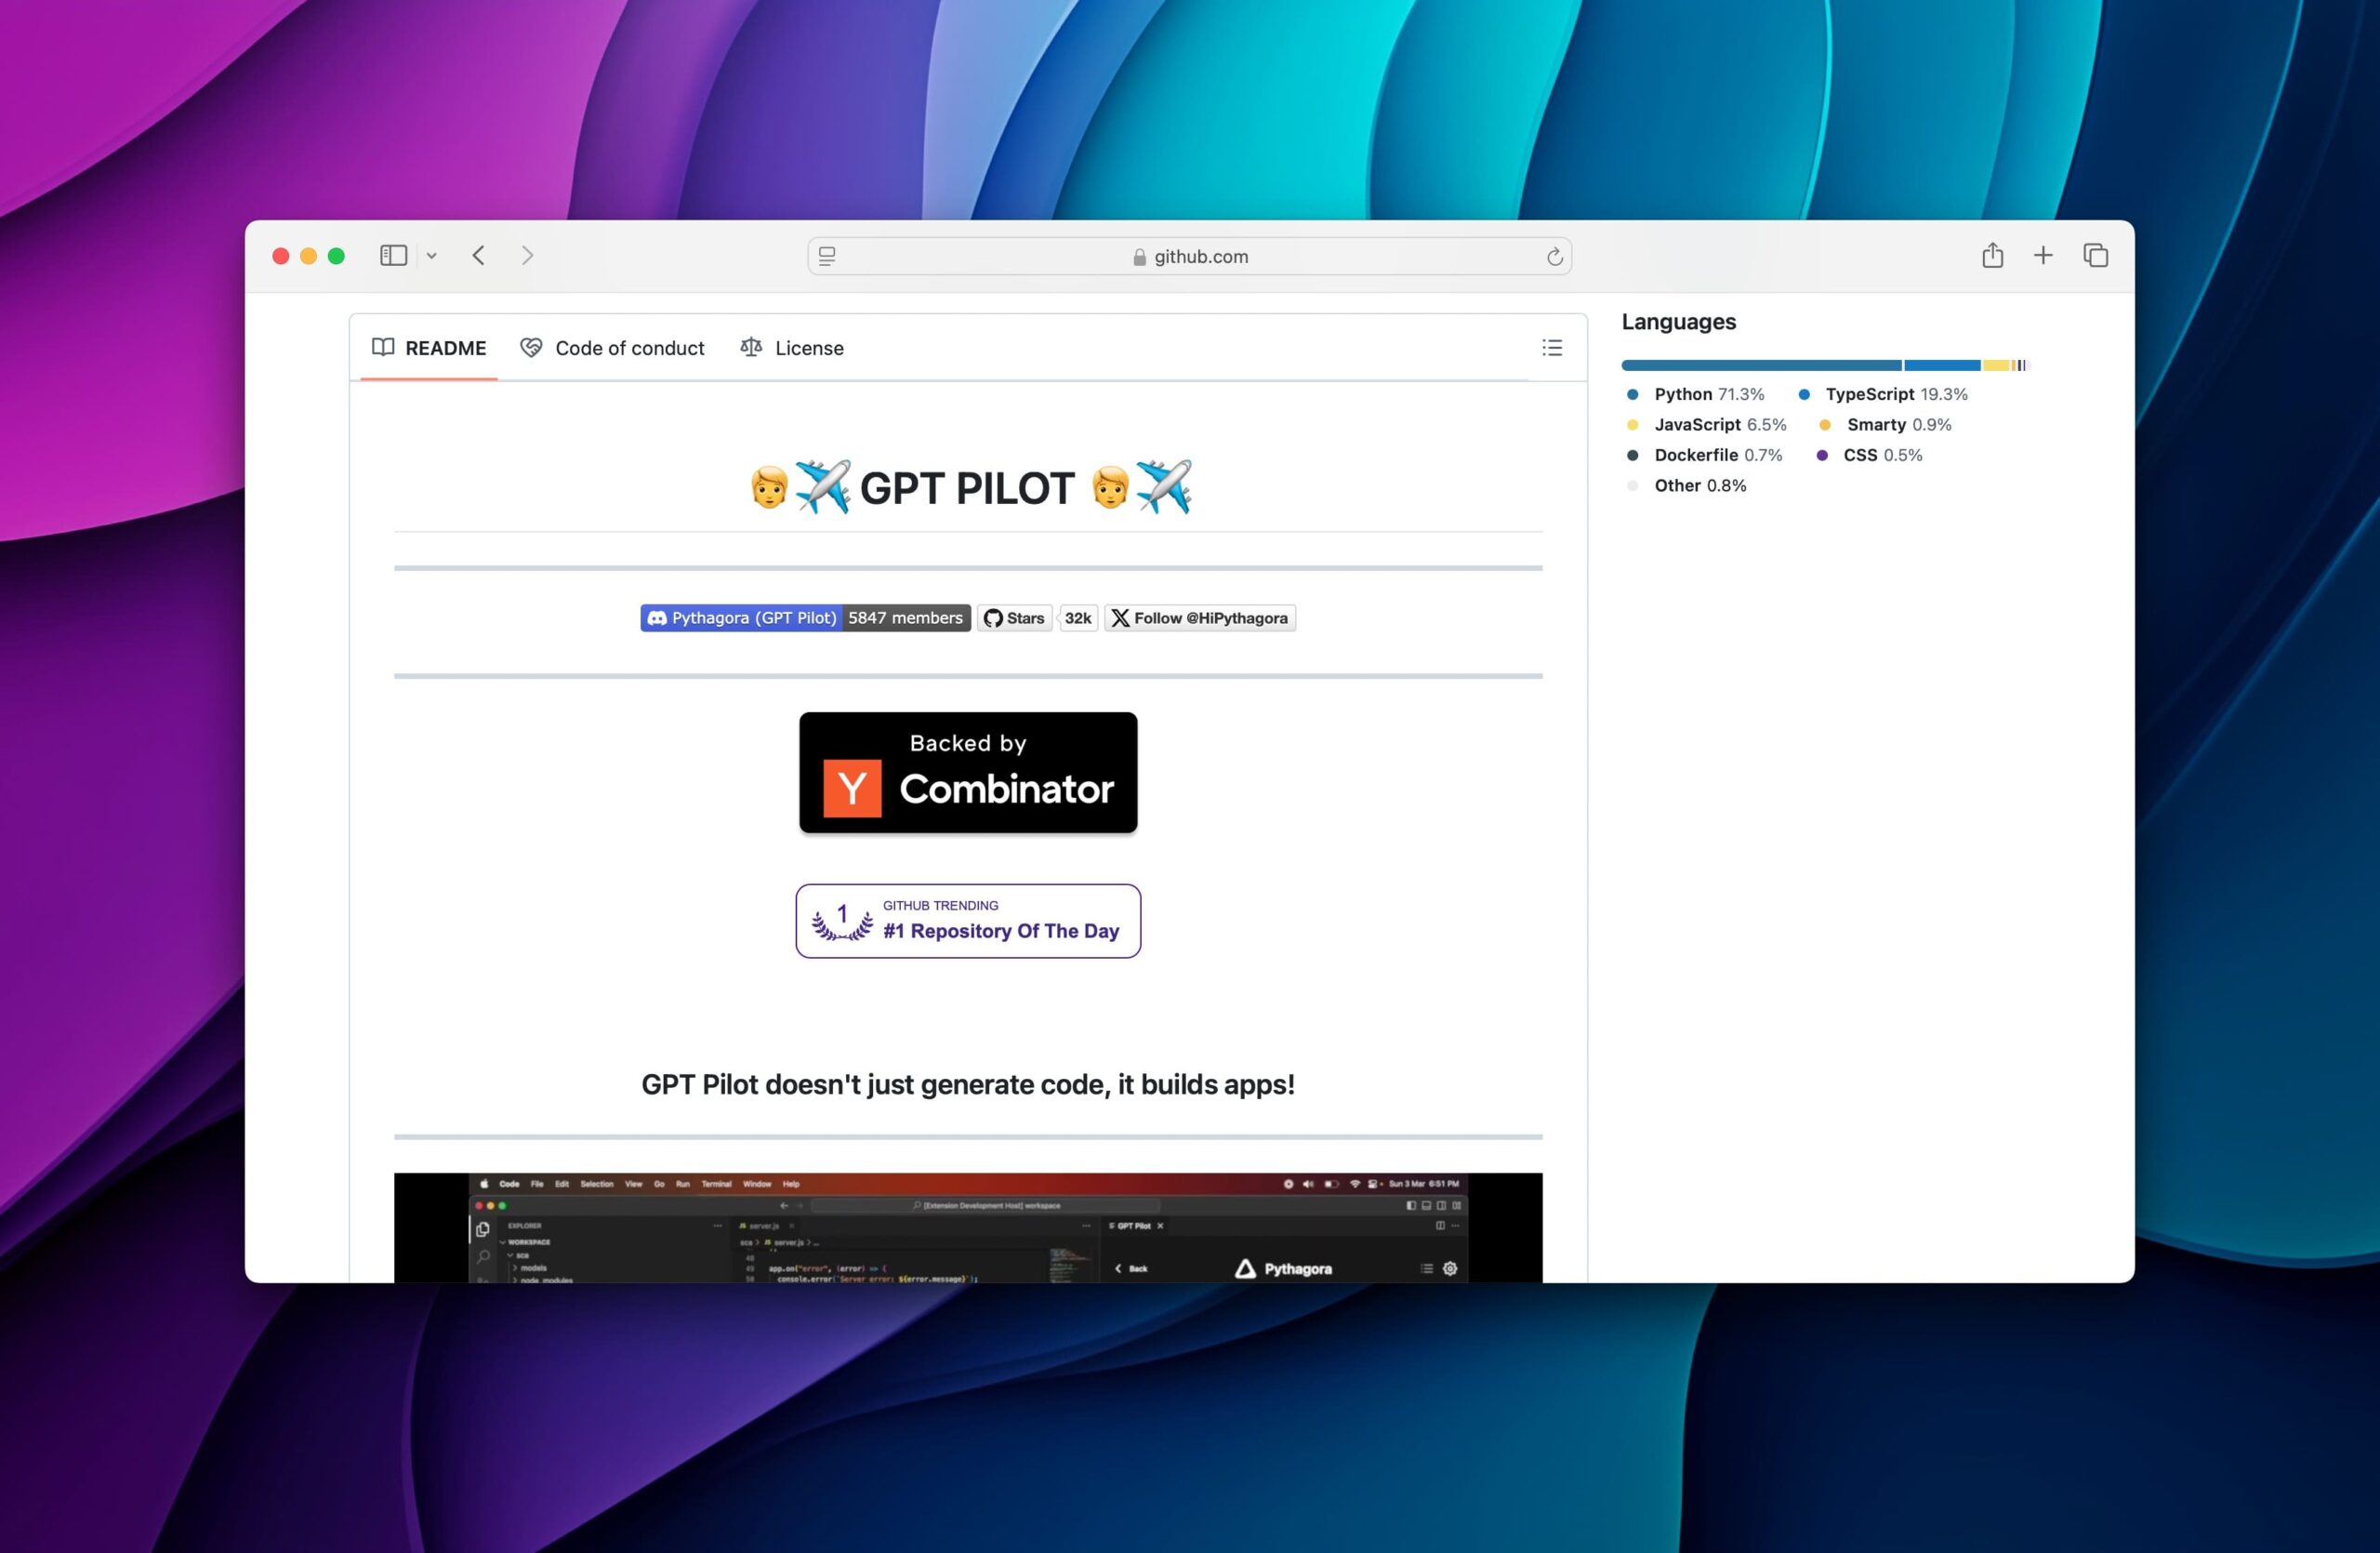This screenshot has width=2380, height=1553.
Task: Click the Safari share icon
Action: pos(1992,255)
